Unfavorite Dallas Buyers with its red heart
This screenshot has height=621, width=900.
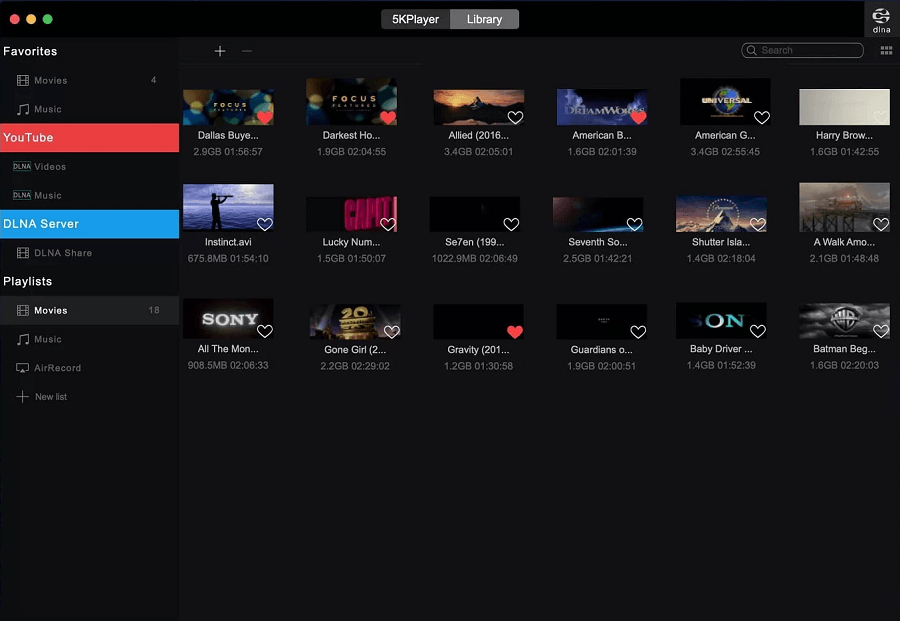click(x=265, y=117)
